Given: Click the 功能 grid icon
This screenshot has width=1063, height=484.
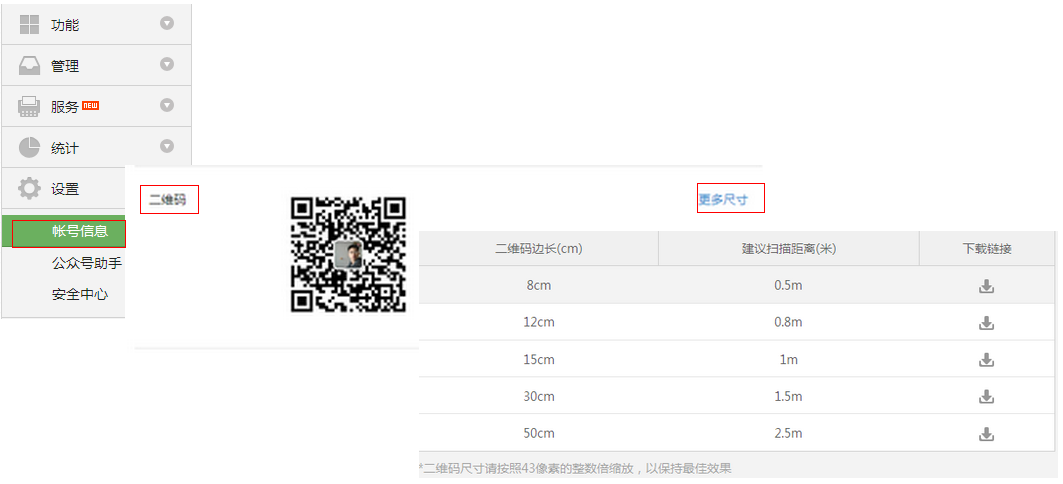Looking at the screenshot, I should tap(30, 25).
